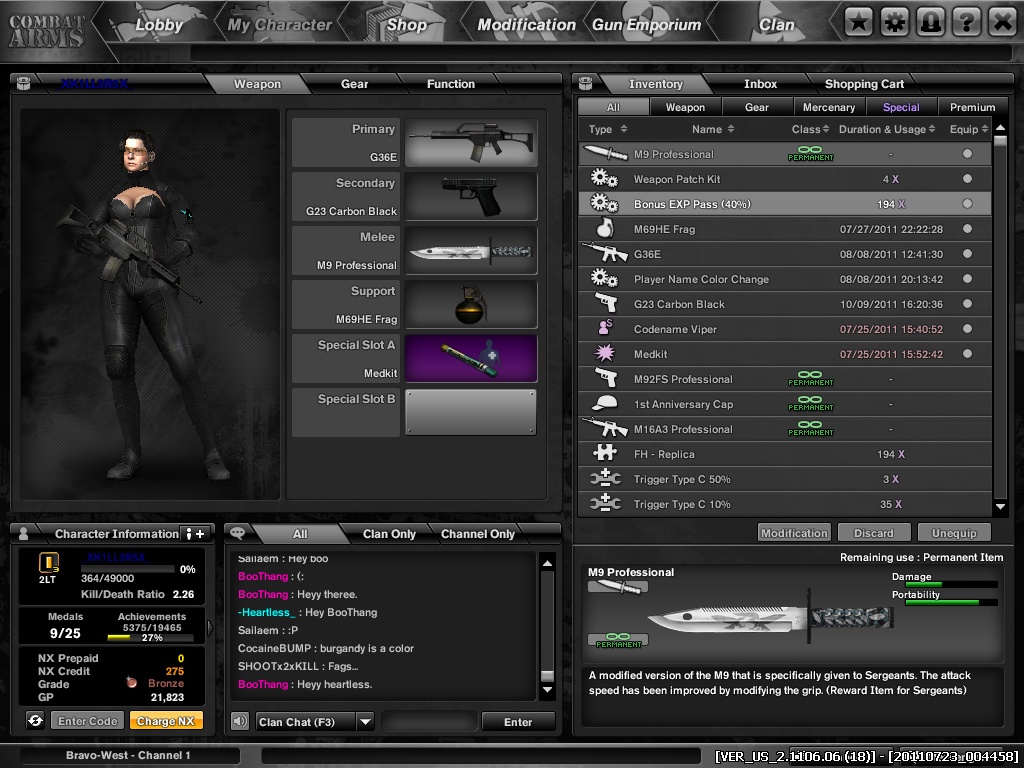This screenshot has width=1024, height=768.
Task: Sort inventory by Type column arrows
Action: 624,129
